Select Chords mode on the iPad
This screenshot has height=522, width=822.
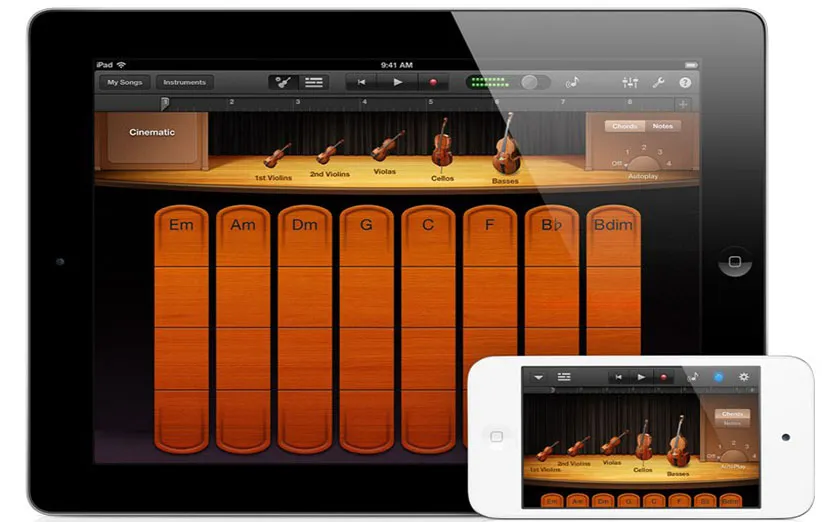[x=625, y=126]
